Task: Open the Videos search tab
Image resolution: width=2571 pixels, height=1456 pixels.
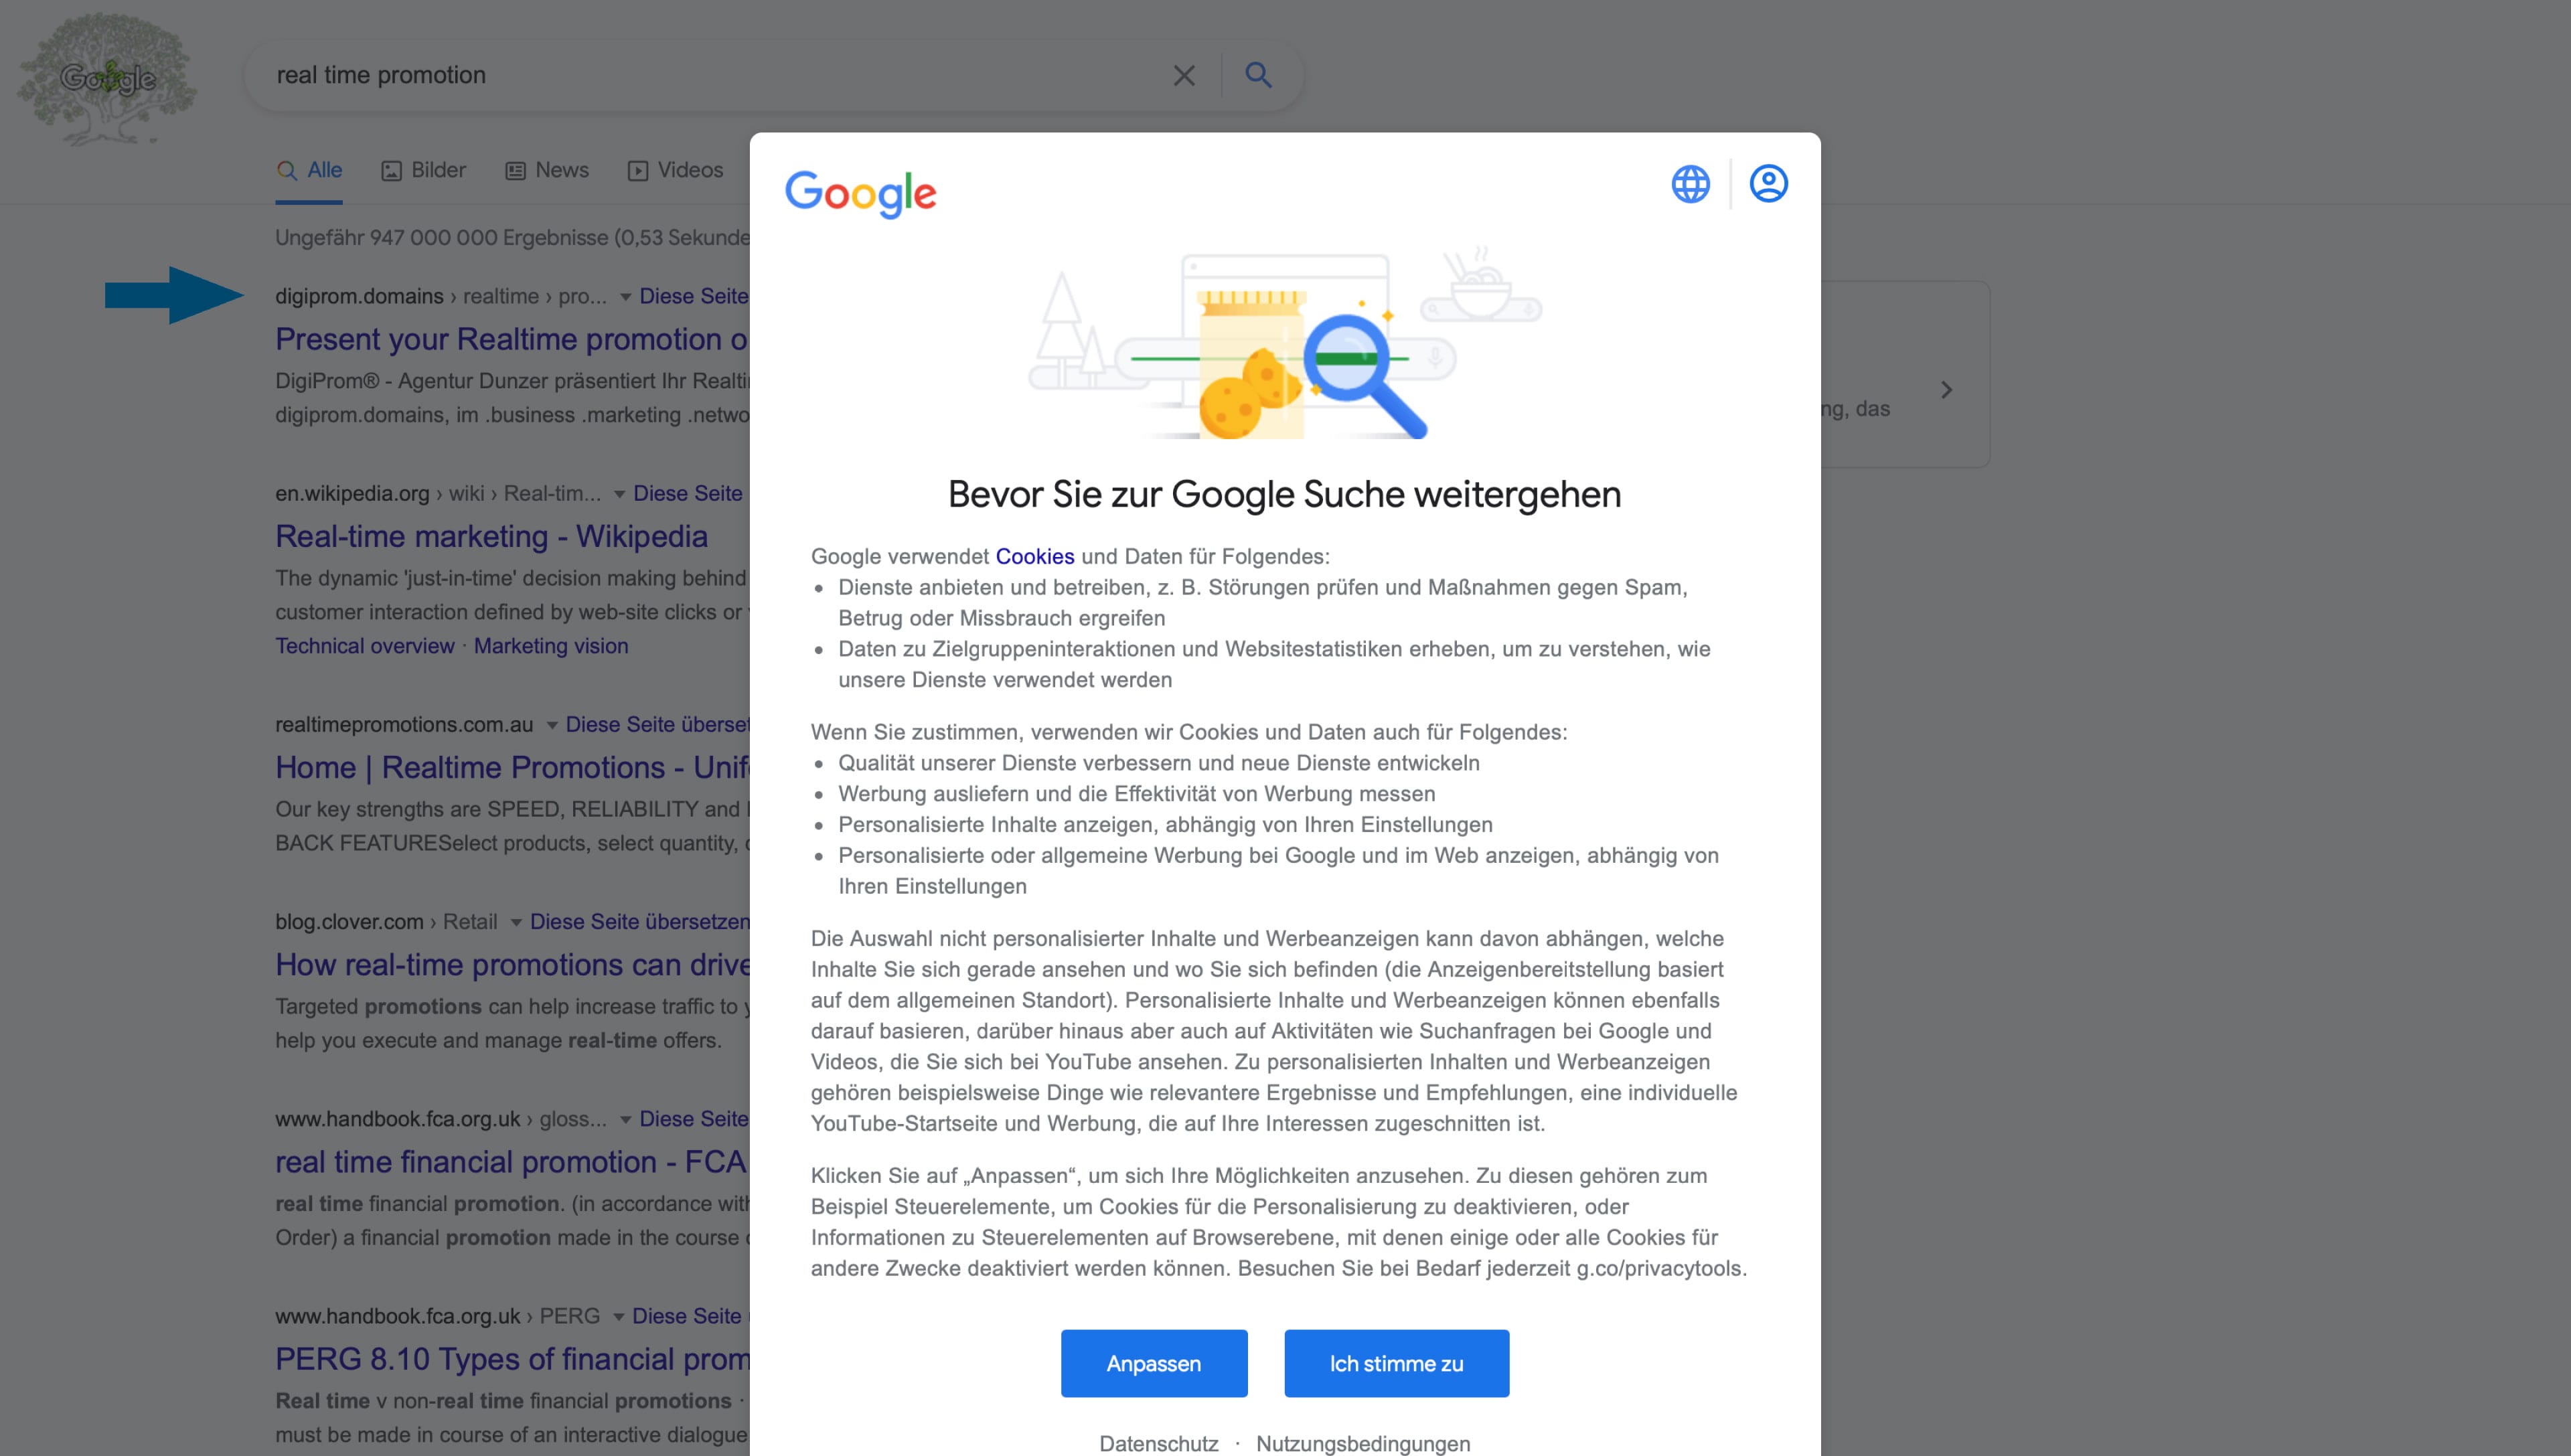Action: pyautogui.click(x=675, y=171)
